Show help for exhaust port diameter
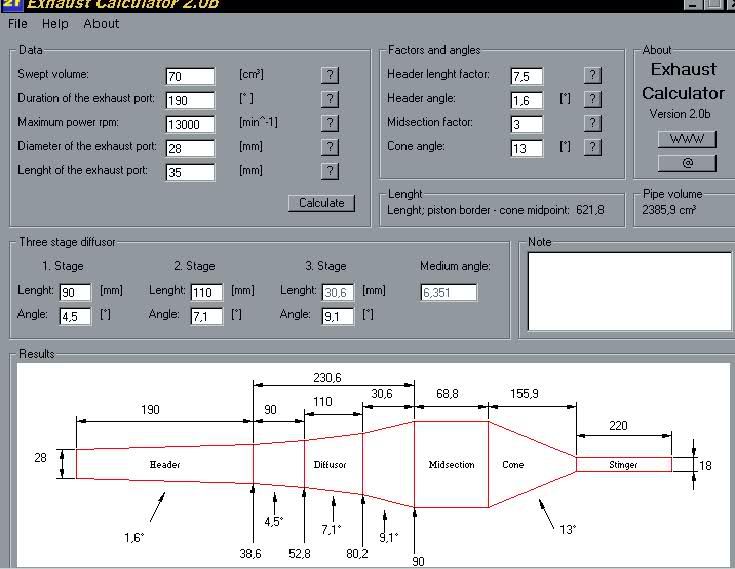Viewport: 735px width, 569px height. pos(330,147)
